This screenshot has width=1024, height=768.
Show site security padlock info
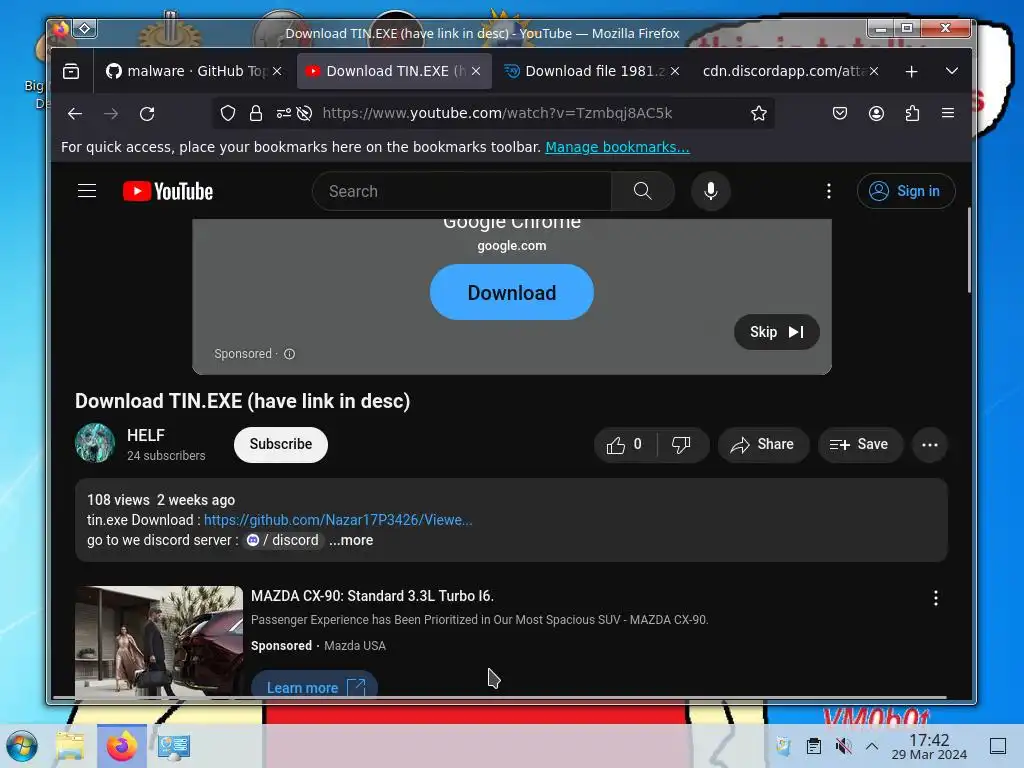pyautogui.click(x=256, y=114)
